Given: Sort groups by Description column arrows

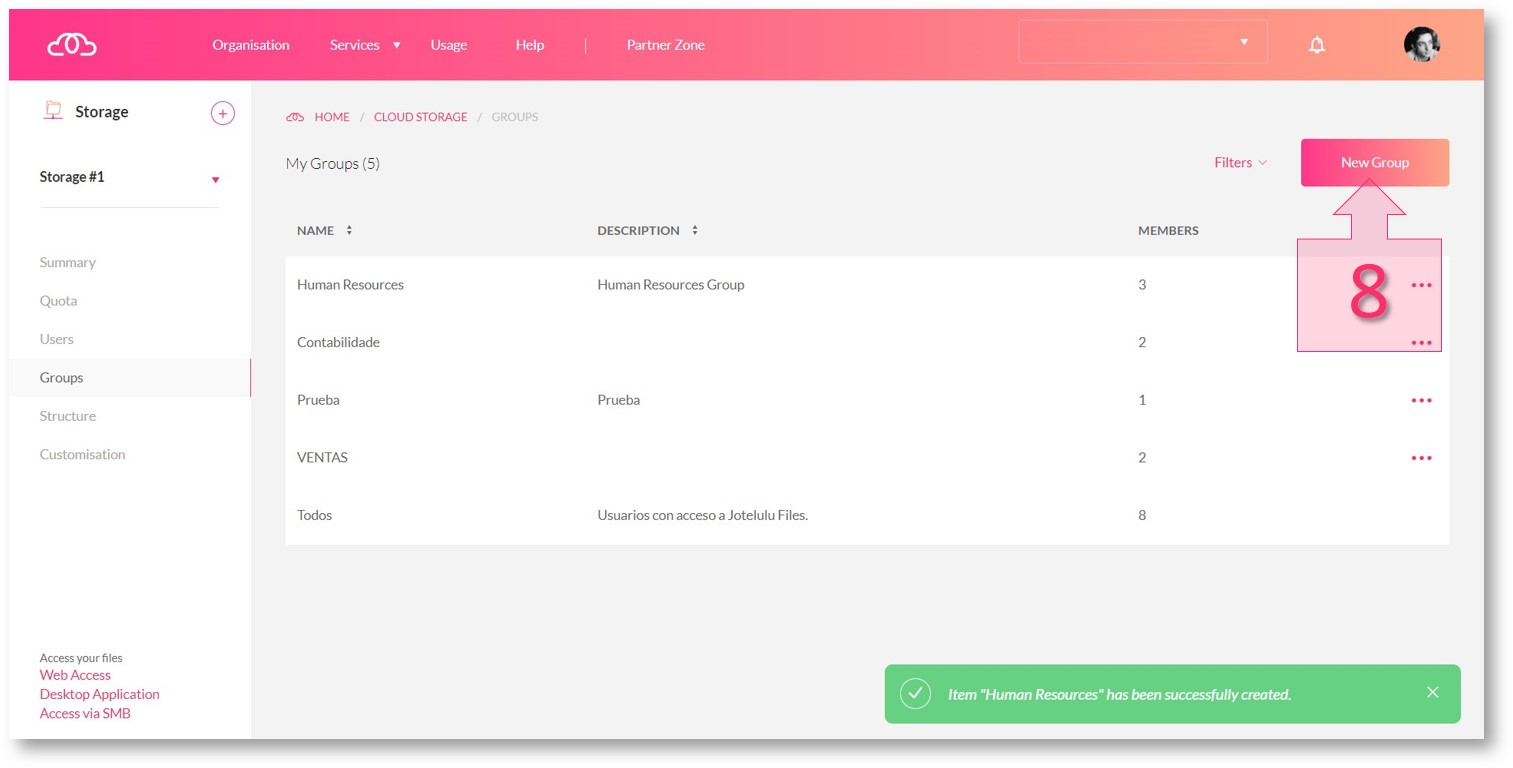Looking at the screenshot, I should (x=695, y=230).
